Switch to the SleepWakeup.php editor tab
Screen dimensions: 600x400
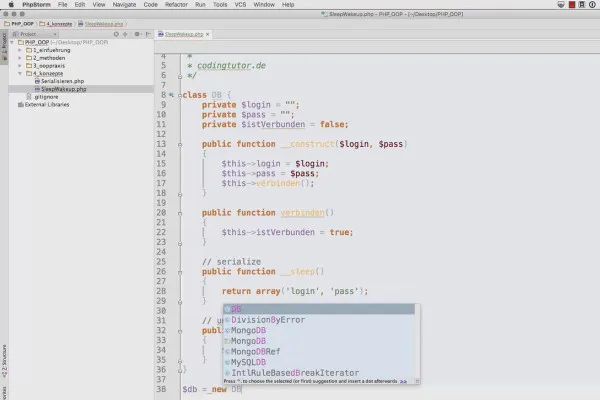pyautogui.click(x=184, y=34)
